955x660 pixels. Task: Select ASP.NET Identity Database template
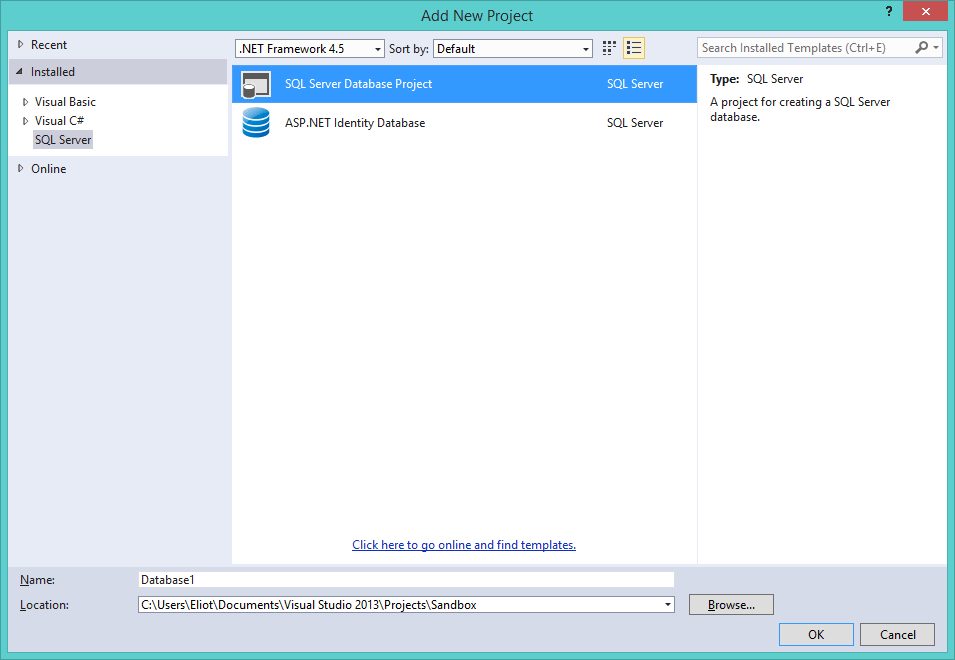(464, 122)
